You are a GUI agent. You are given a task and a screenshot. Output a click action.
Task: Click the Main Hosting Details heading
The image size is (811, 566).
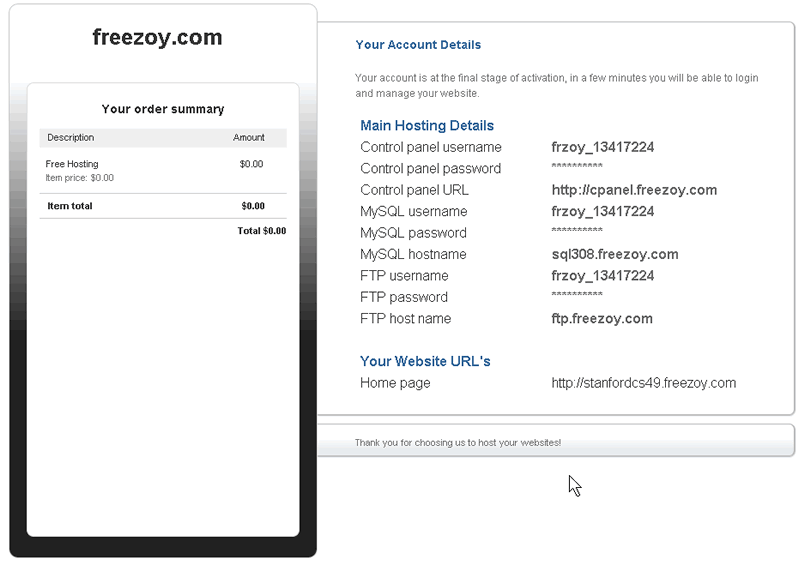point(427,126)
